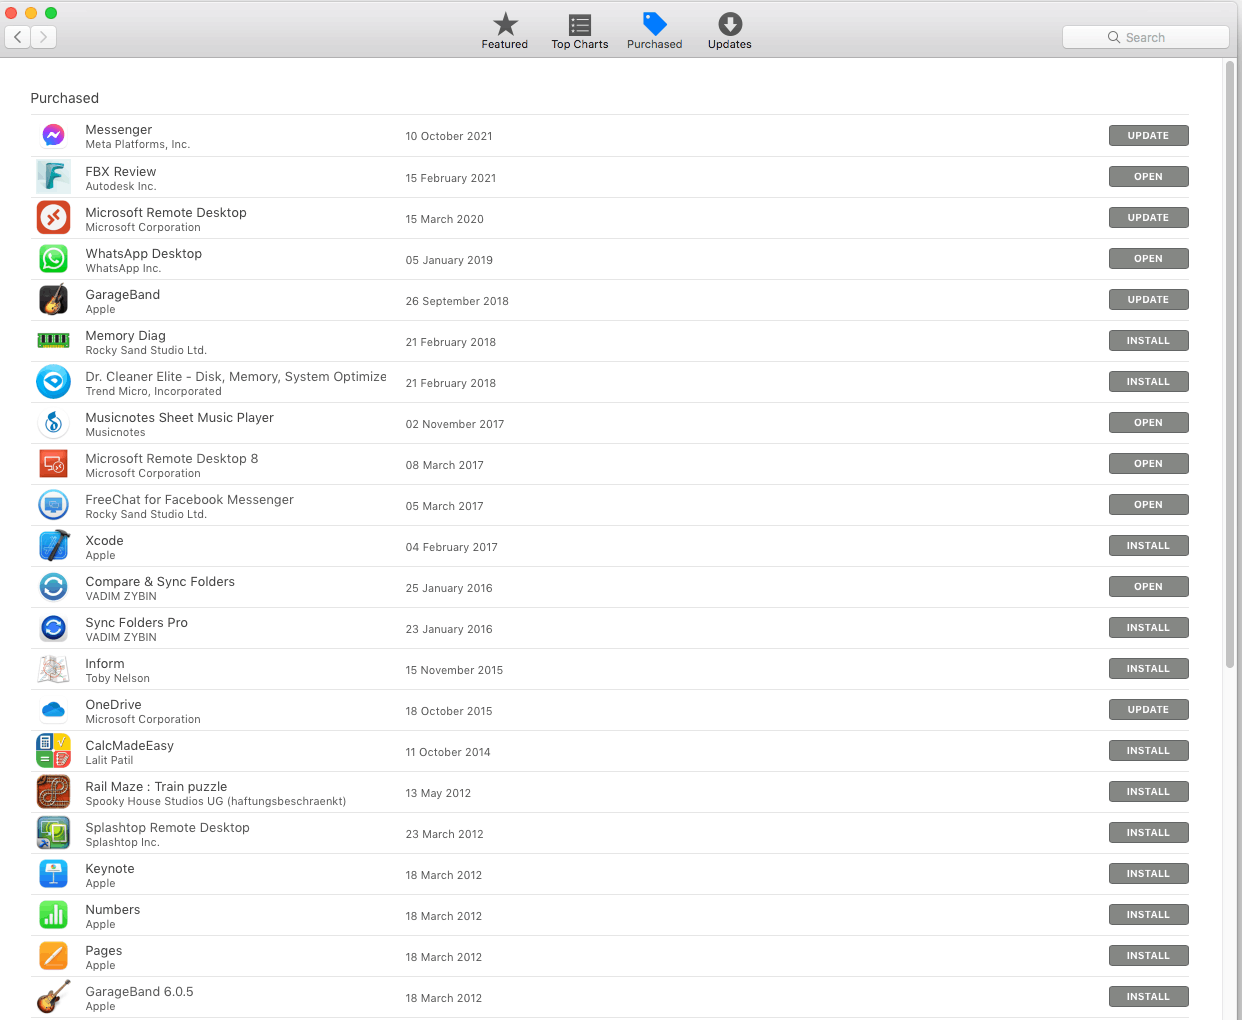The height and width of the screenshot is (1020, 1242).
Task: Open Musicnotes Sheet Music Player
Action: (1148, 422)
